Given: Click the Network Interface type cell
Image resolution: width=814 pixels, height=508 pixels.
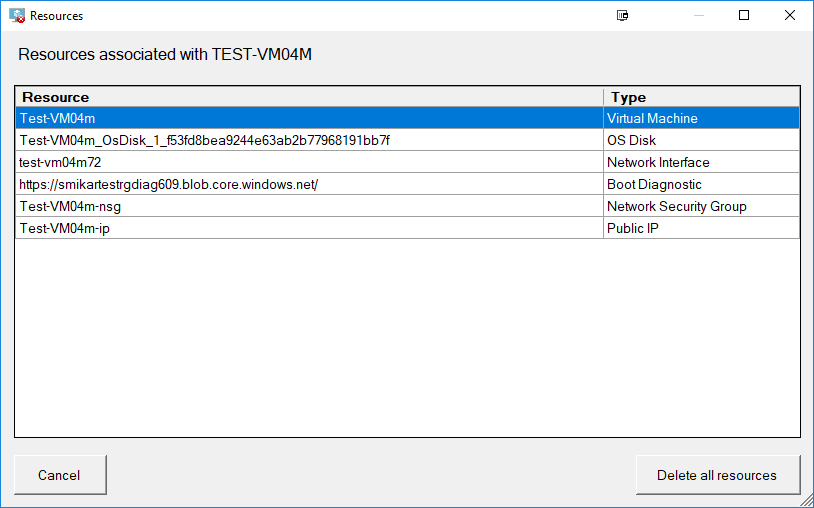Looking at the screenshot, I should [x=702, y=162].
